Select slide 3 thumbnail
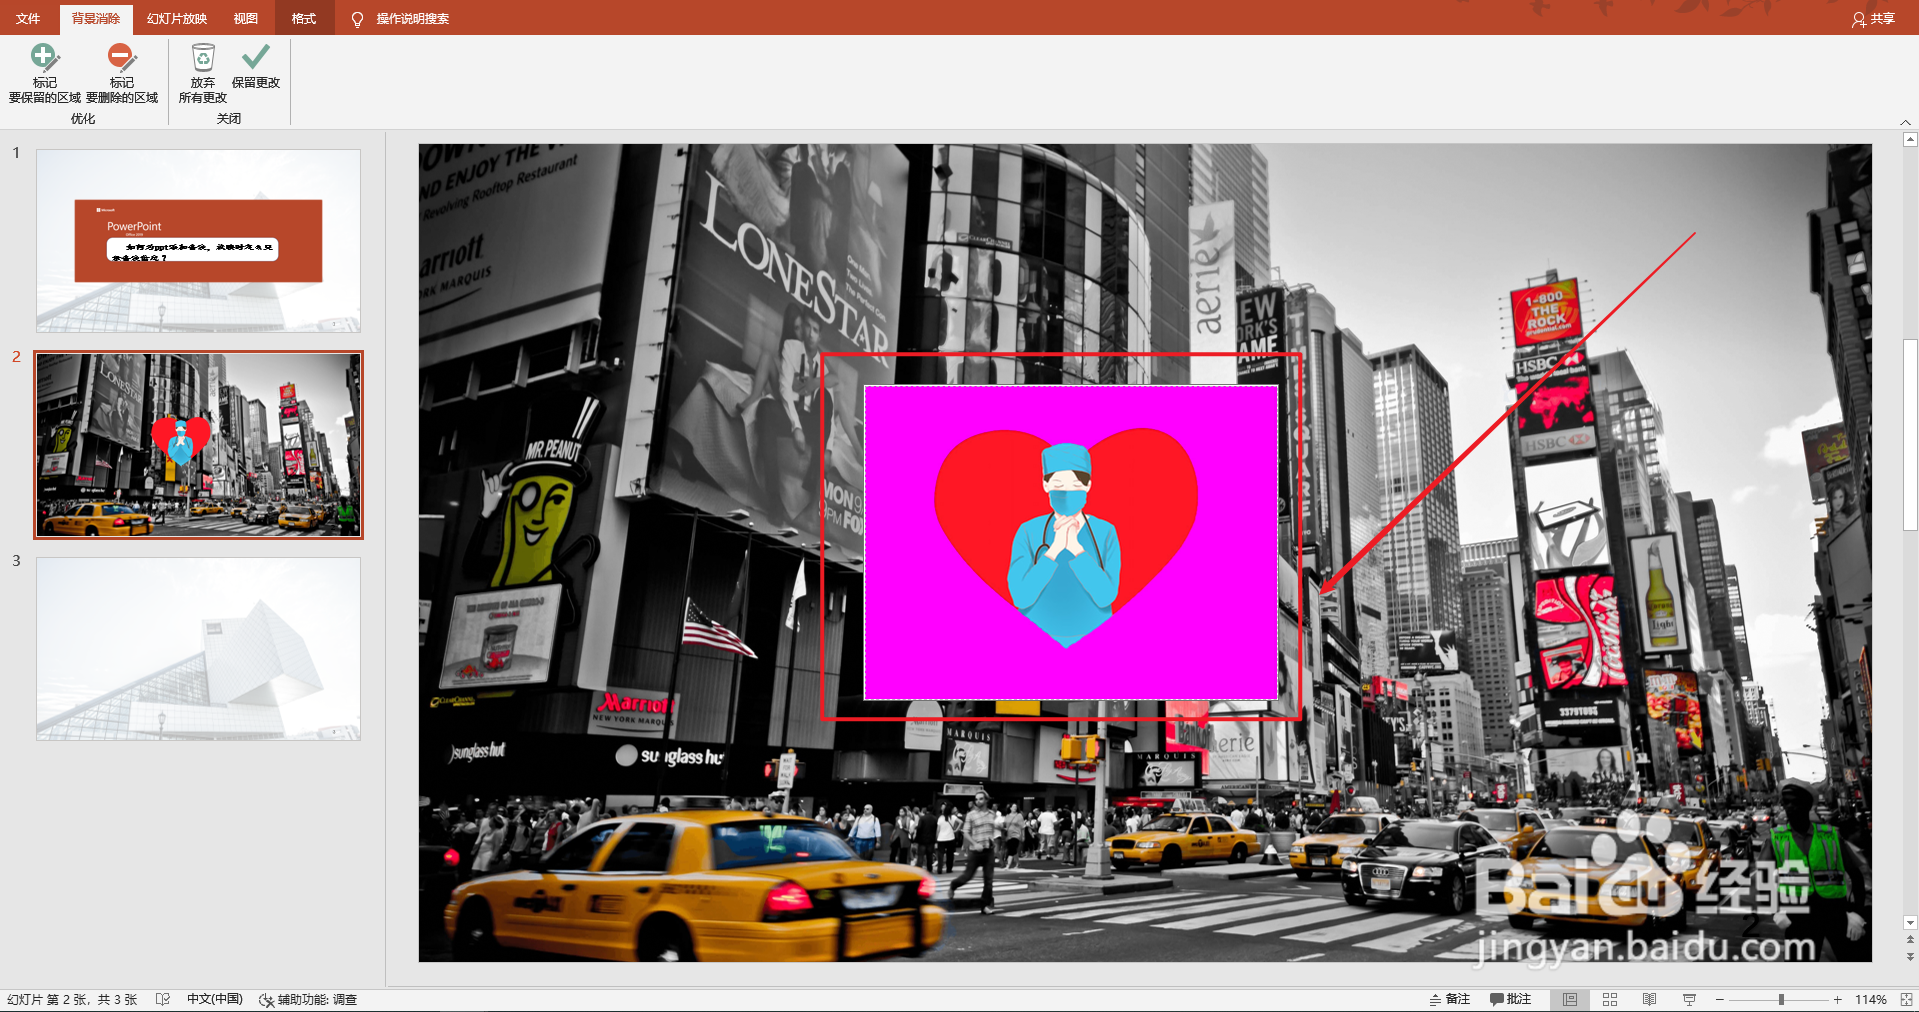The image size is (1919, 1012). [199, 649]
